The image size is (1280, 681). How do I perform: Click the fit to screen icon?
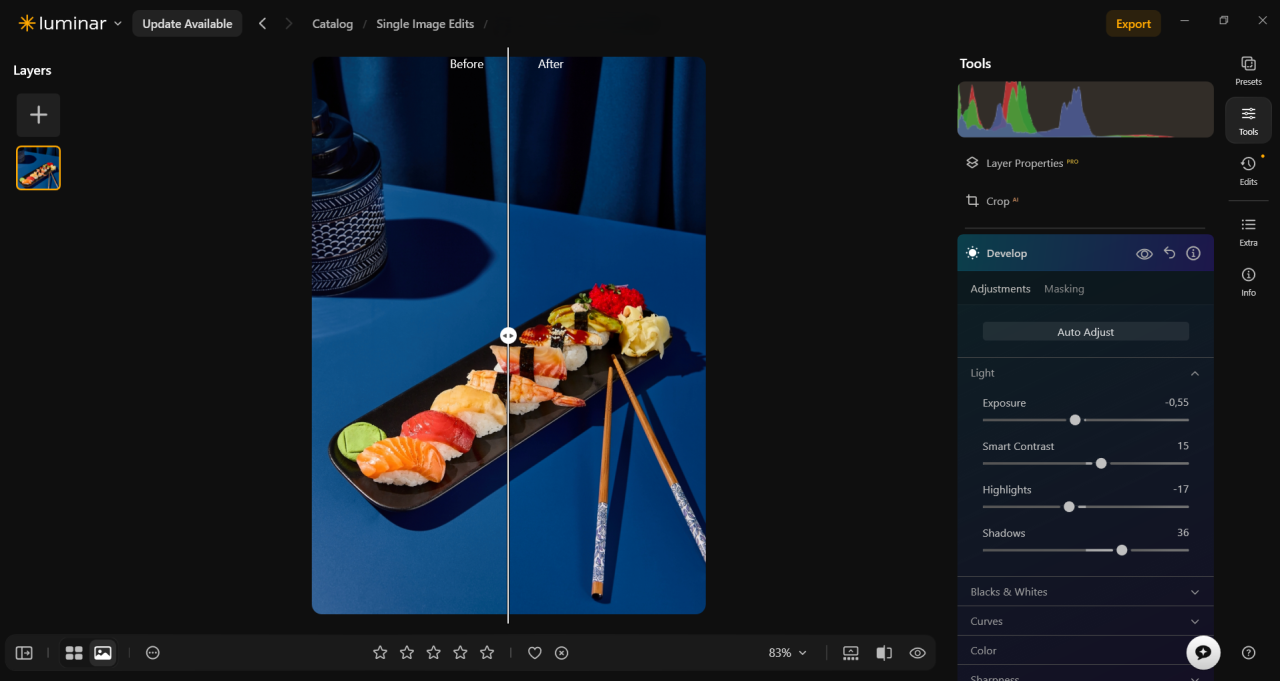(851, 653)
